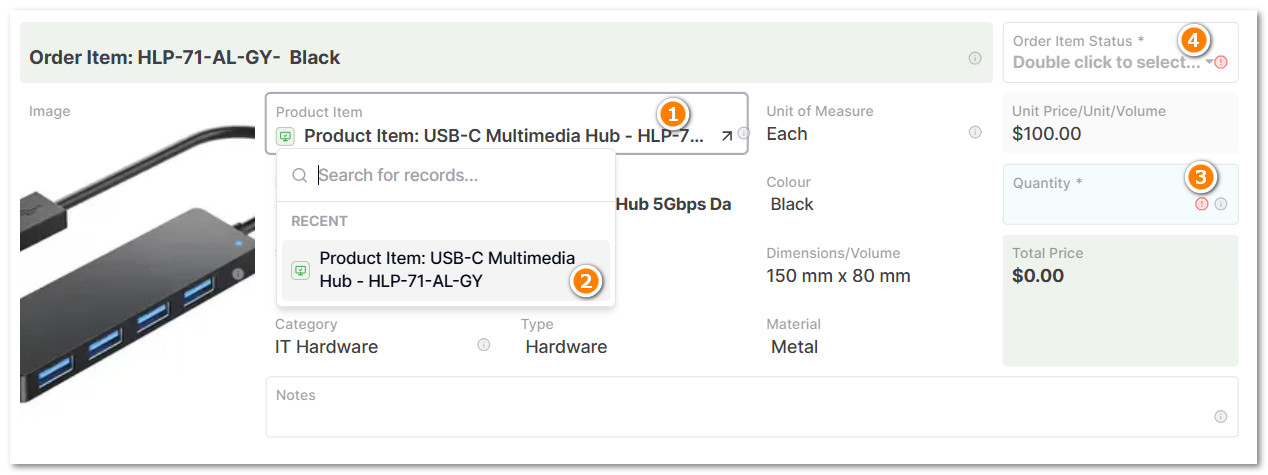Click the info icon on the product image
Screen dimensions: 1268x475
pos(238,274)
